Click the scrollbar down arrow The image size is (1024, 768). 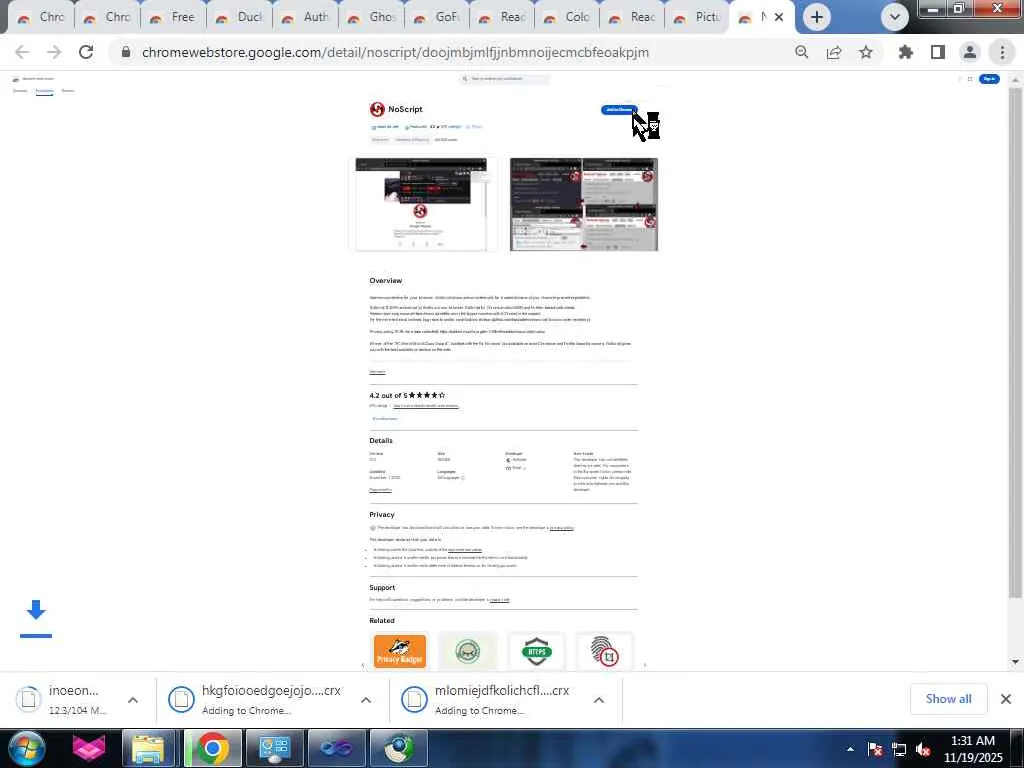click(x=1015, y=662)
